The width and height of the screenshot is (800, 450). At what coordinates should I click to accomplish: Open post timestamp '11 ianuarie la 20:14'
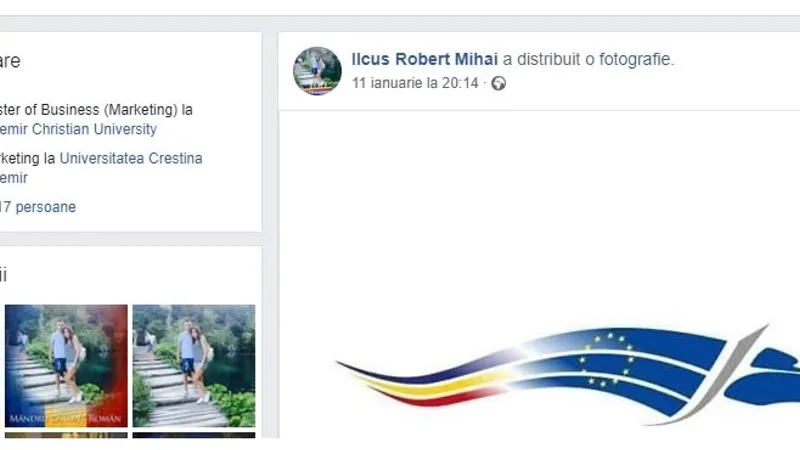click(415, 83)
